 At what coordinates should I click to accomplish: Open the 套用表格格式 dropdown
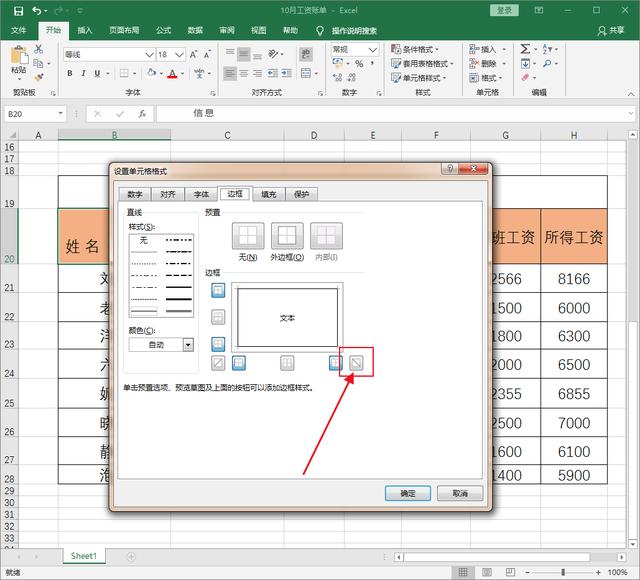tap(422, 64)
